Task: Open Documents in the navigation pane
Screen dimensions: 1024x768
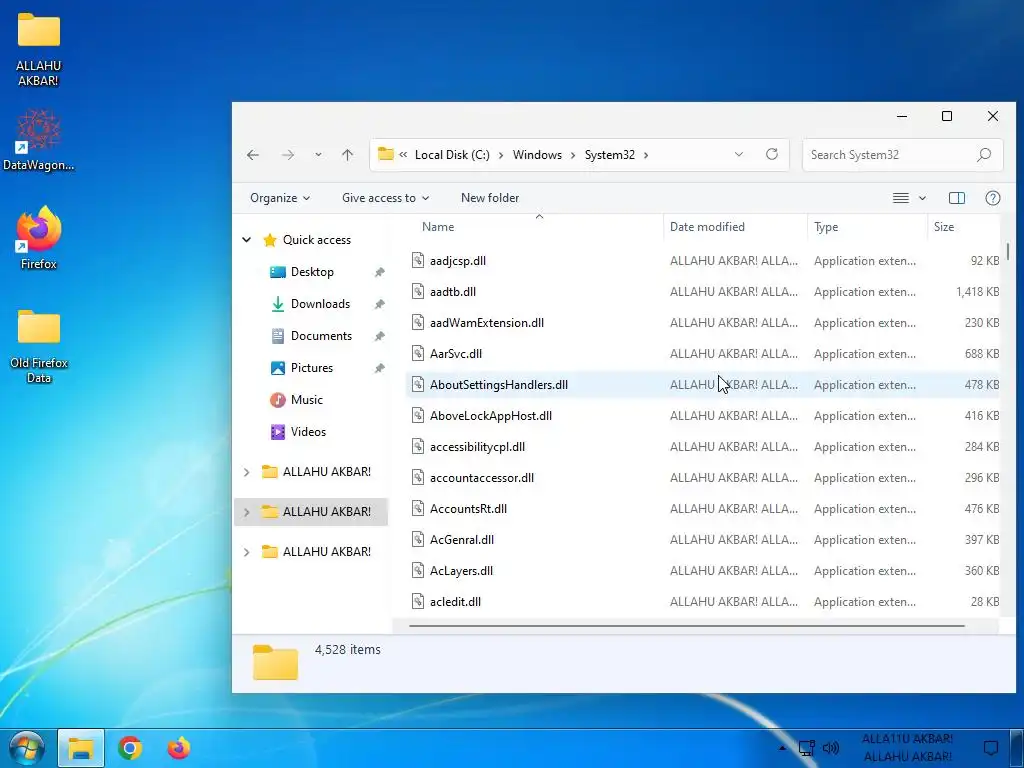Action: pyautogui.click(x=321, y=336)
